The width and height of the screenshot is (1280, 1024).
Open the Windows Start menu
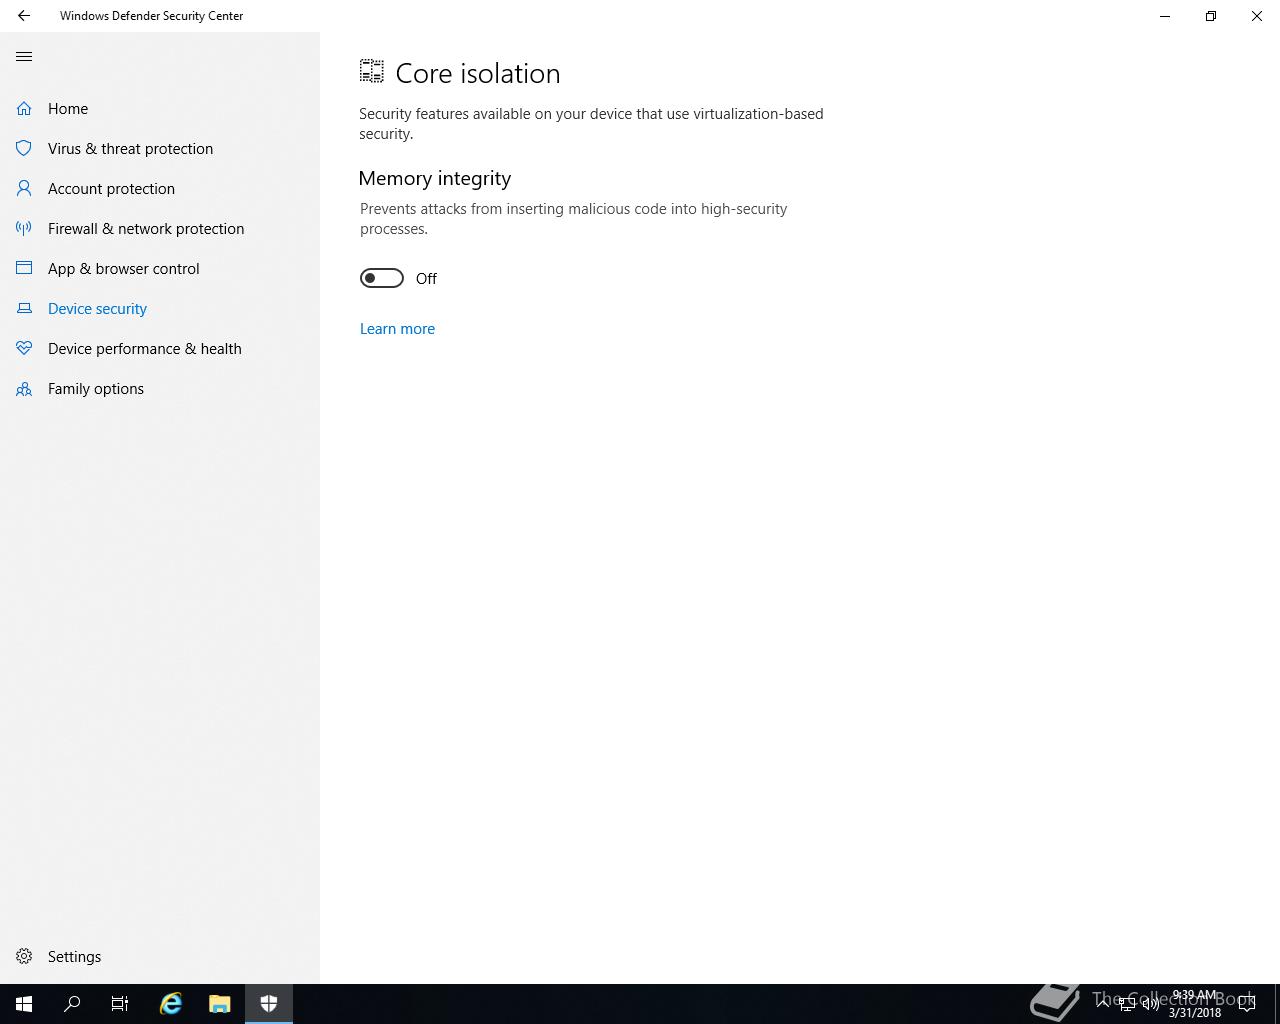pyautogui.click(x=24, y=1004)
